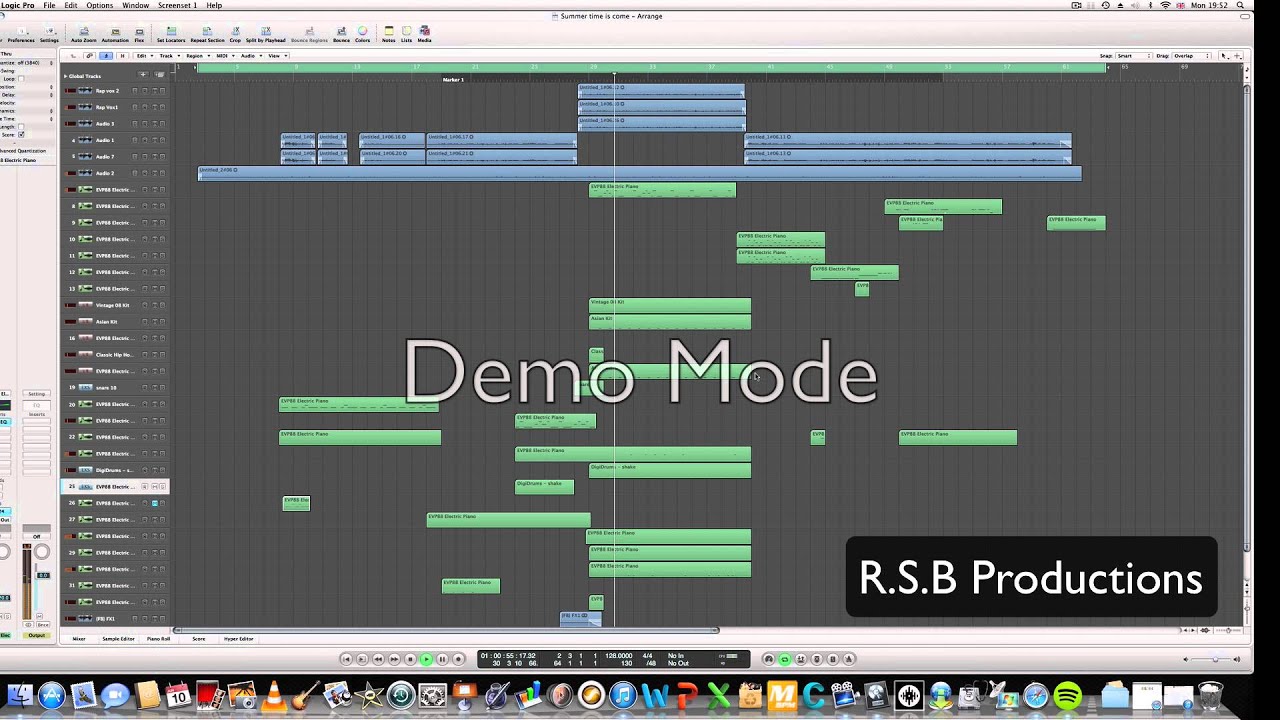The image size is (1280, 720).
Task: Select the Crop toolbar icon
Action: [235, 34]
